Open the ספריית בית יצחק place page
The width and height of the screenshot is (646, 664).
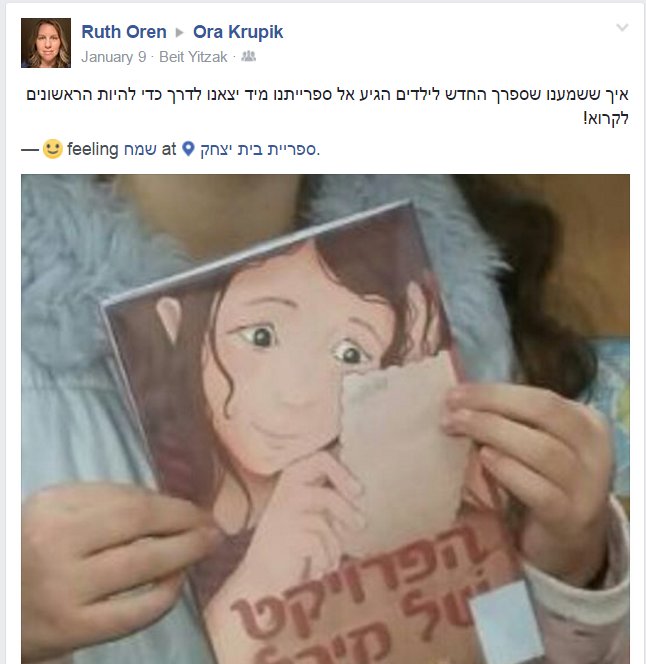click(260, 149)
